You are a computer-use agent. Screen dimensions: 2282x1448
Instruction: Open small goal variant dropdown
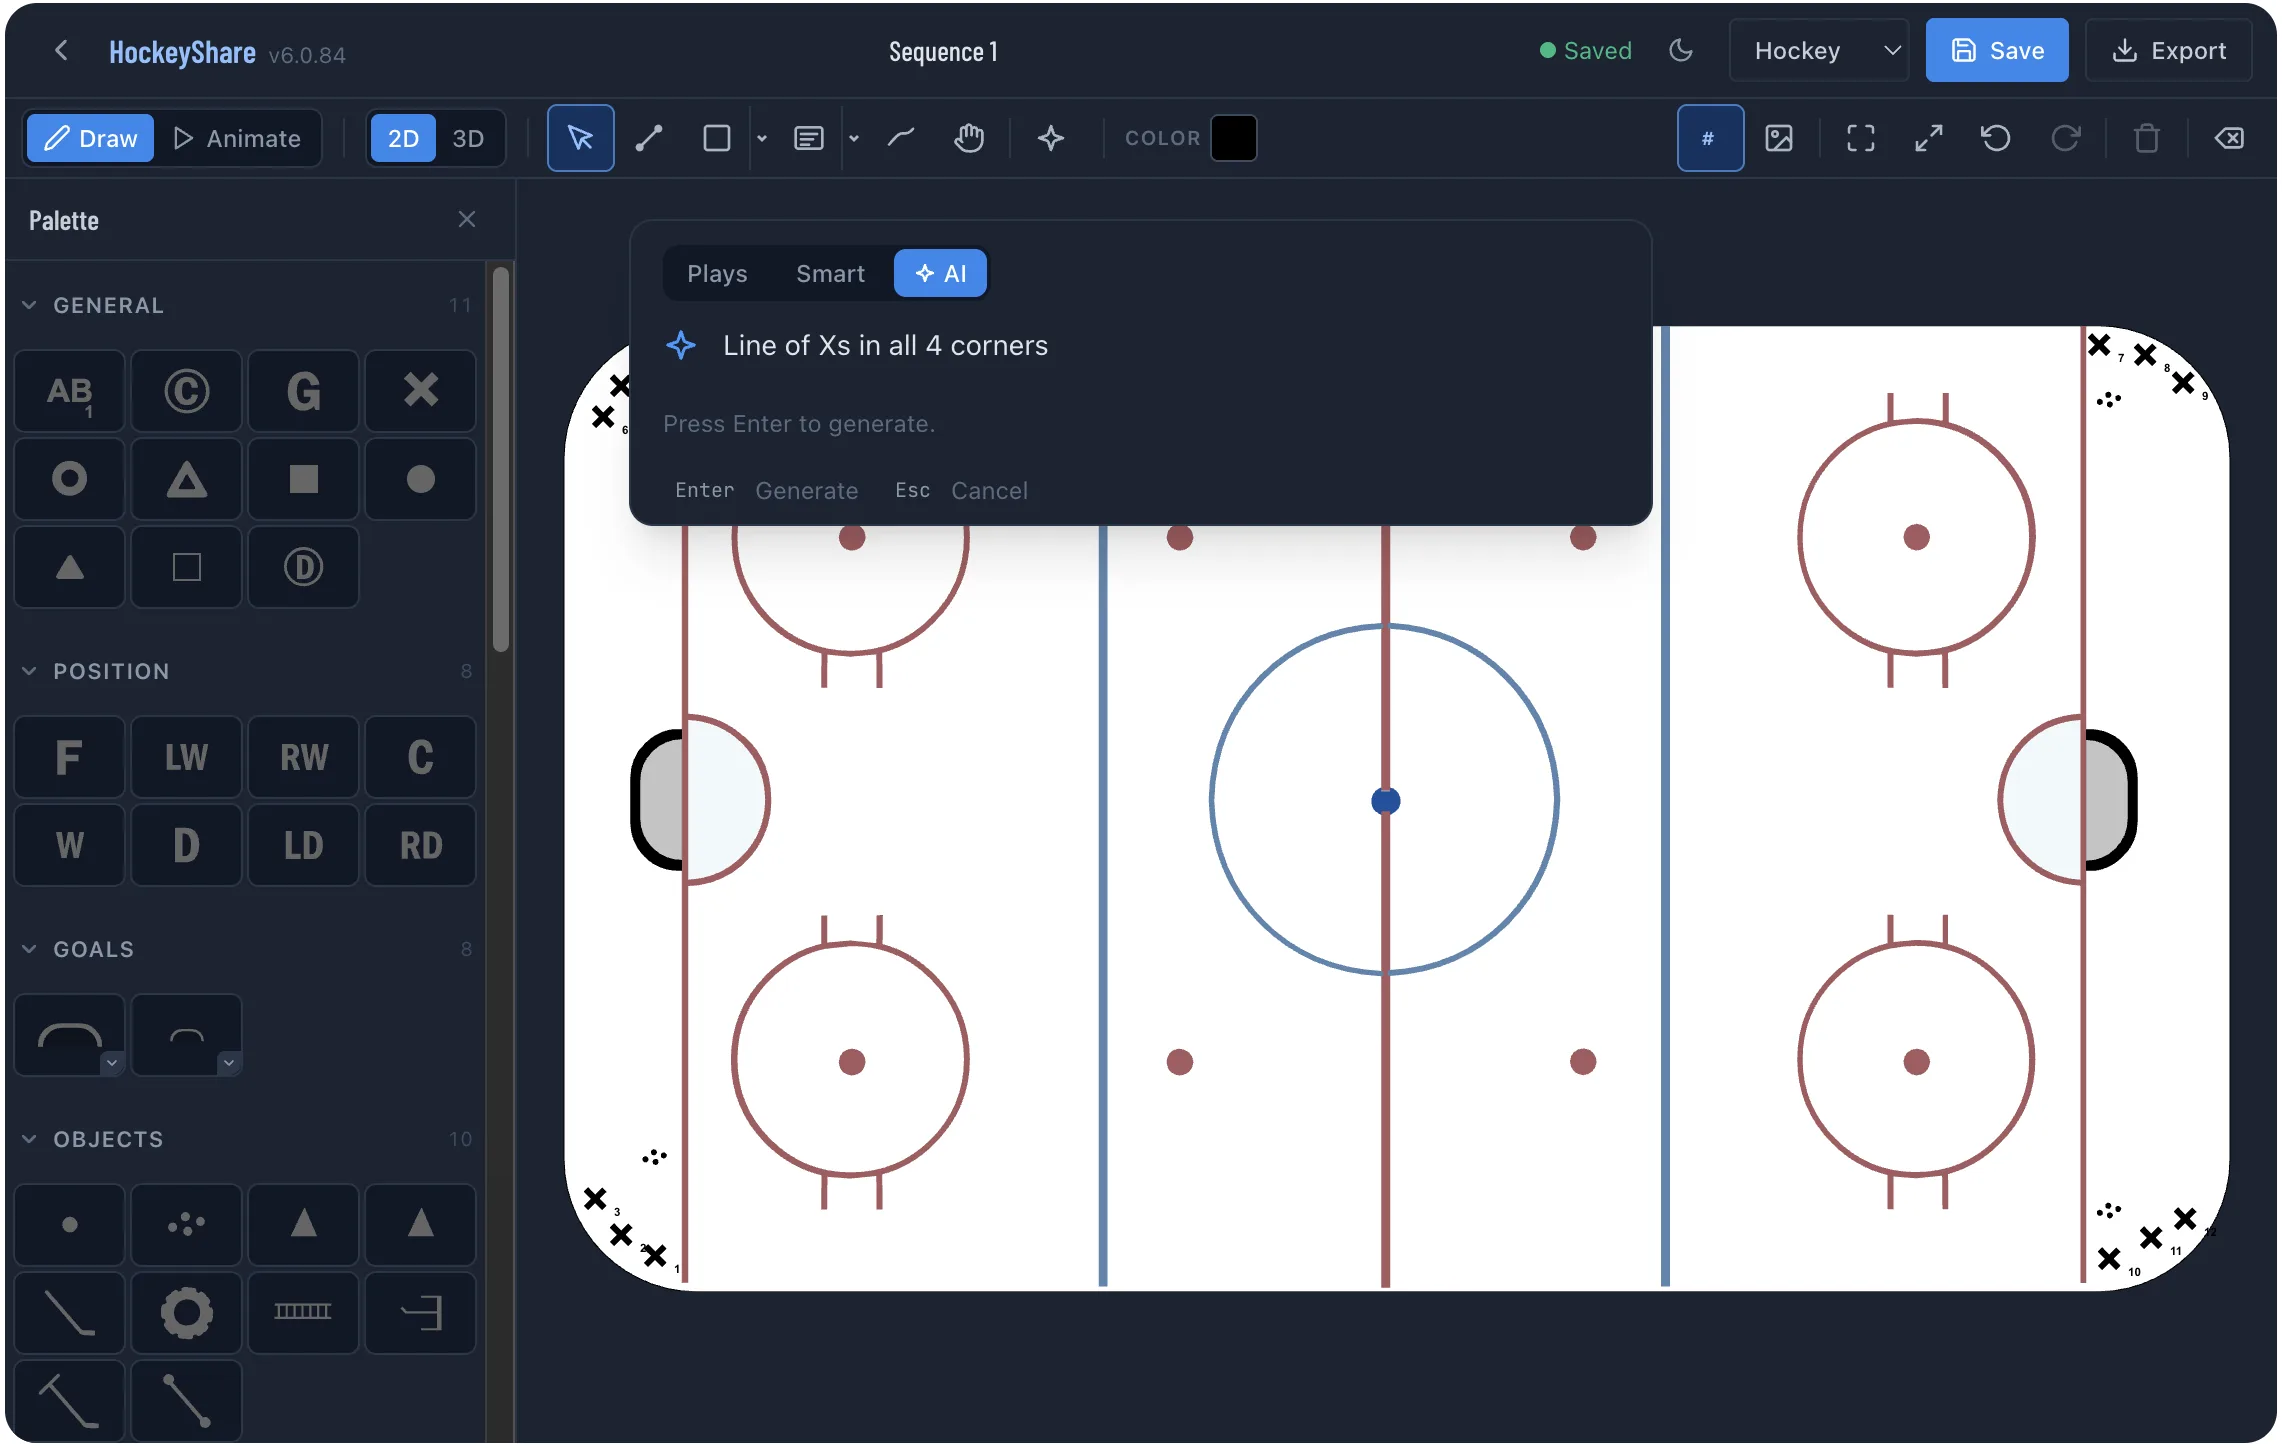(229, 1063)
